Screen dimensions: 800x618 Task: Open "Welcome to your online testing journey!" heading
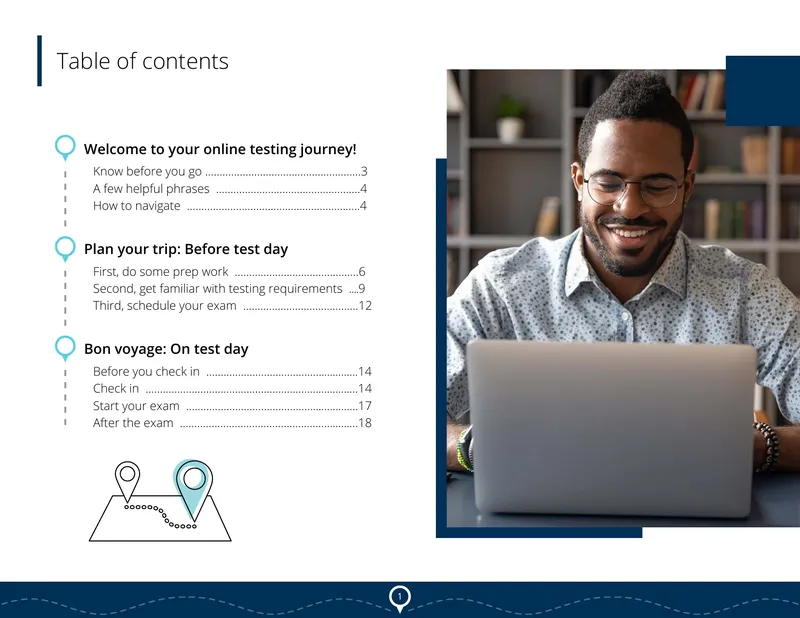(x=220, y=149)
